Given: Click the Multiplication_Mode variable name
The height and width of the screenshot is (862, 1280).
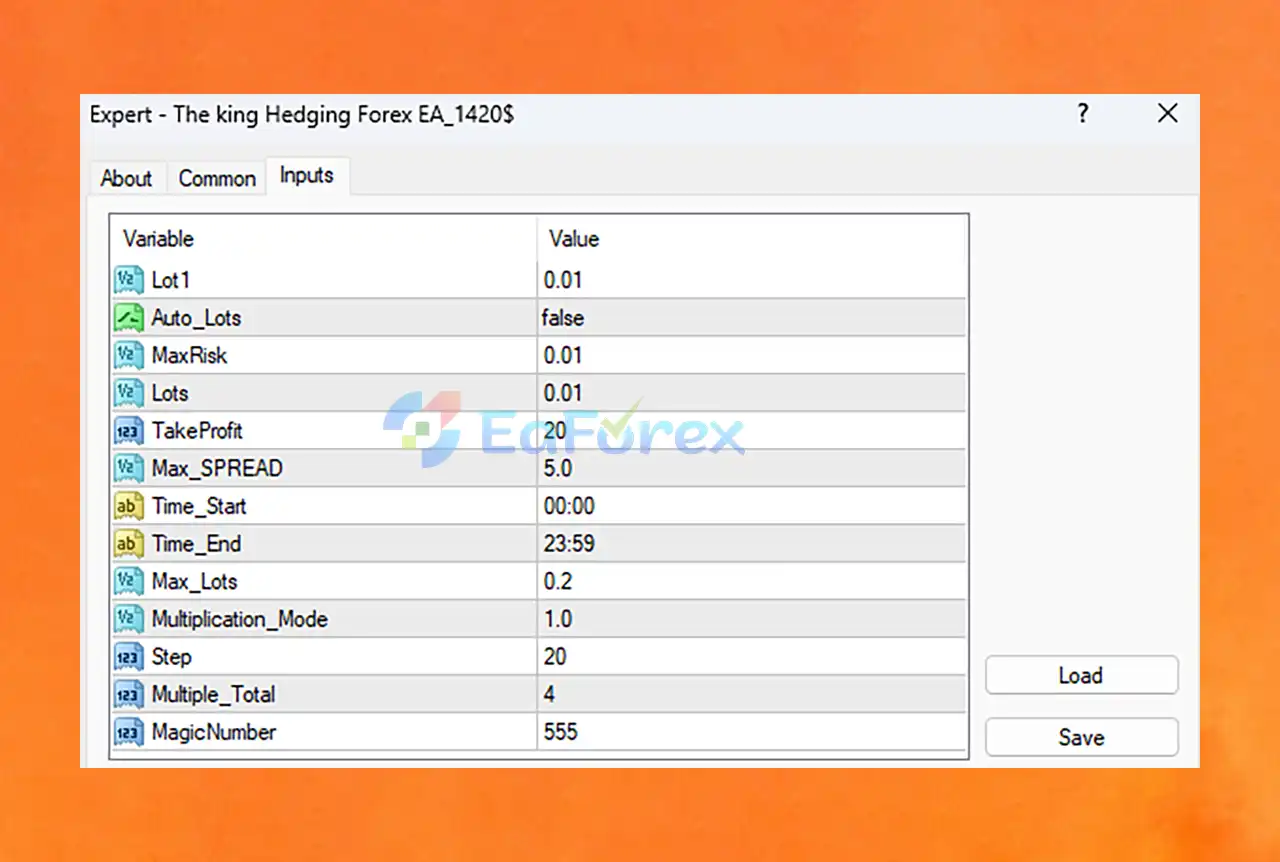Looking at the screenshot, I should point(240,619).
